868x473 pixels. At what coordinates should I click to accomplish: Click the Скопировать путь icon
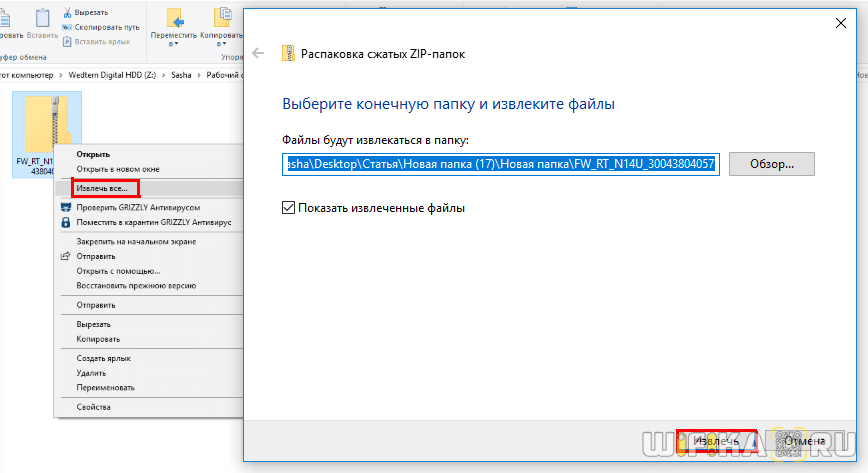(x=66, y=27)
